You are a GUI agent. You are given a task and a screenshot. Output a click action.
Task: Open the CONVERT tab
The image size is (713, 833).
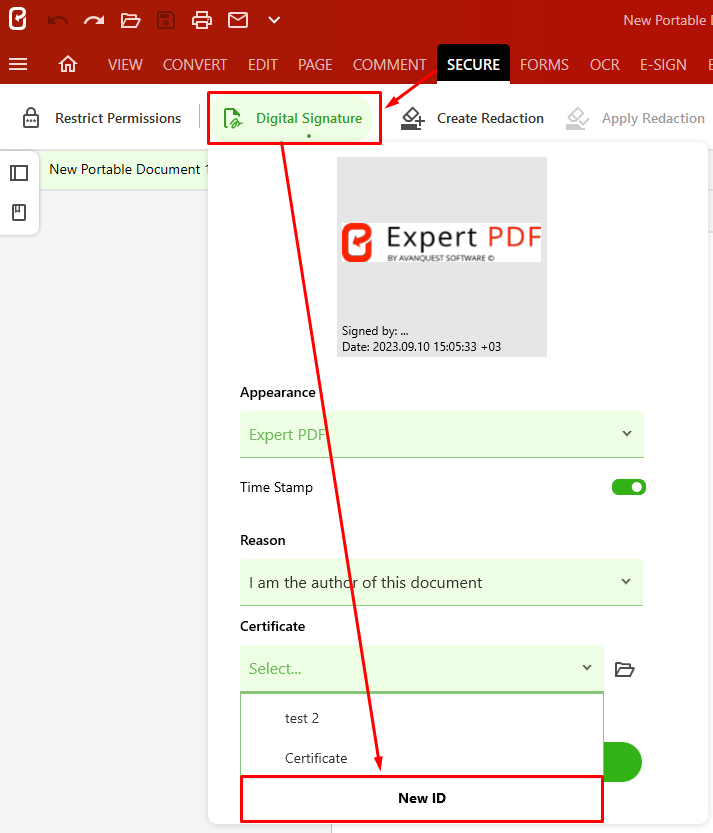(x=195, y=65)
